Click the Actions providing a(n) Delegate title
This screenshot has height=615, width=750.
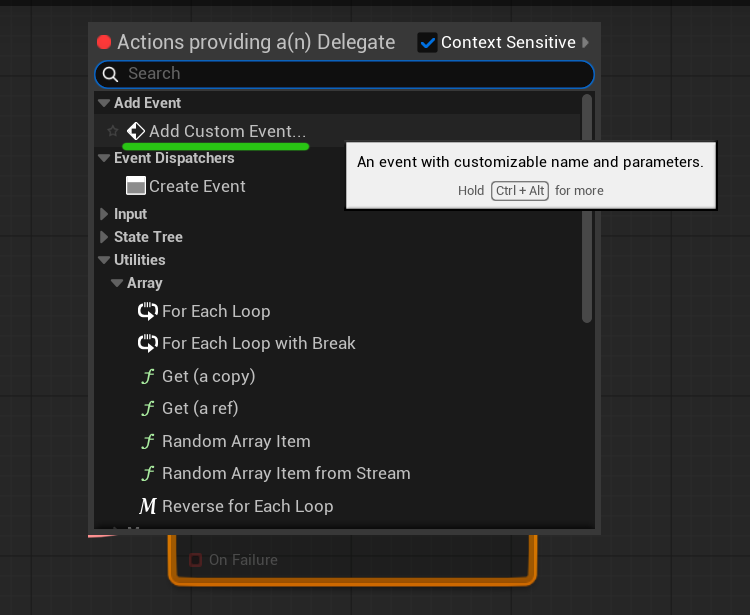256,42
